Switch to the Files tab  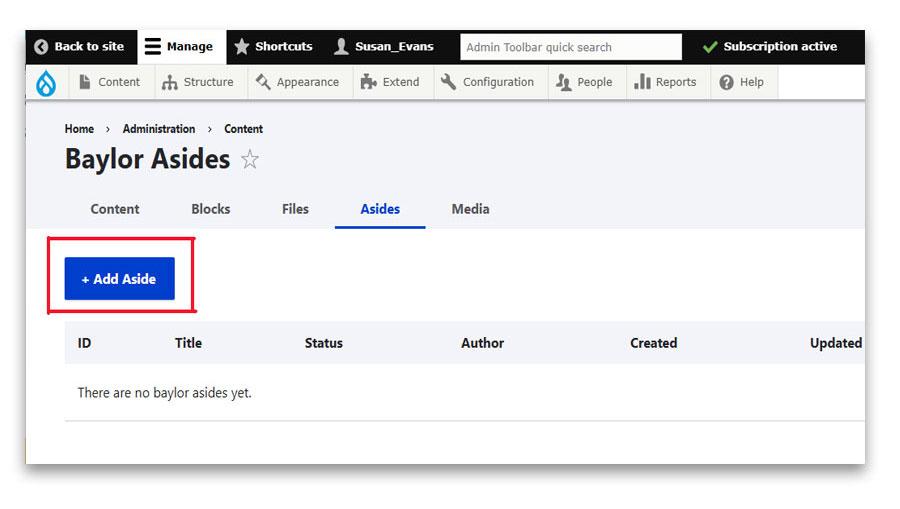point(295,209)
